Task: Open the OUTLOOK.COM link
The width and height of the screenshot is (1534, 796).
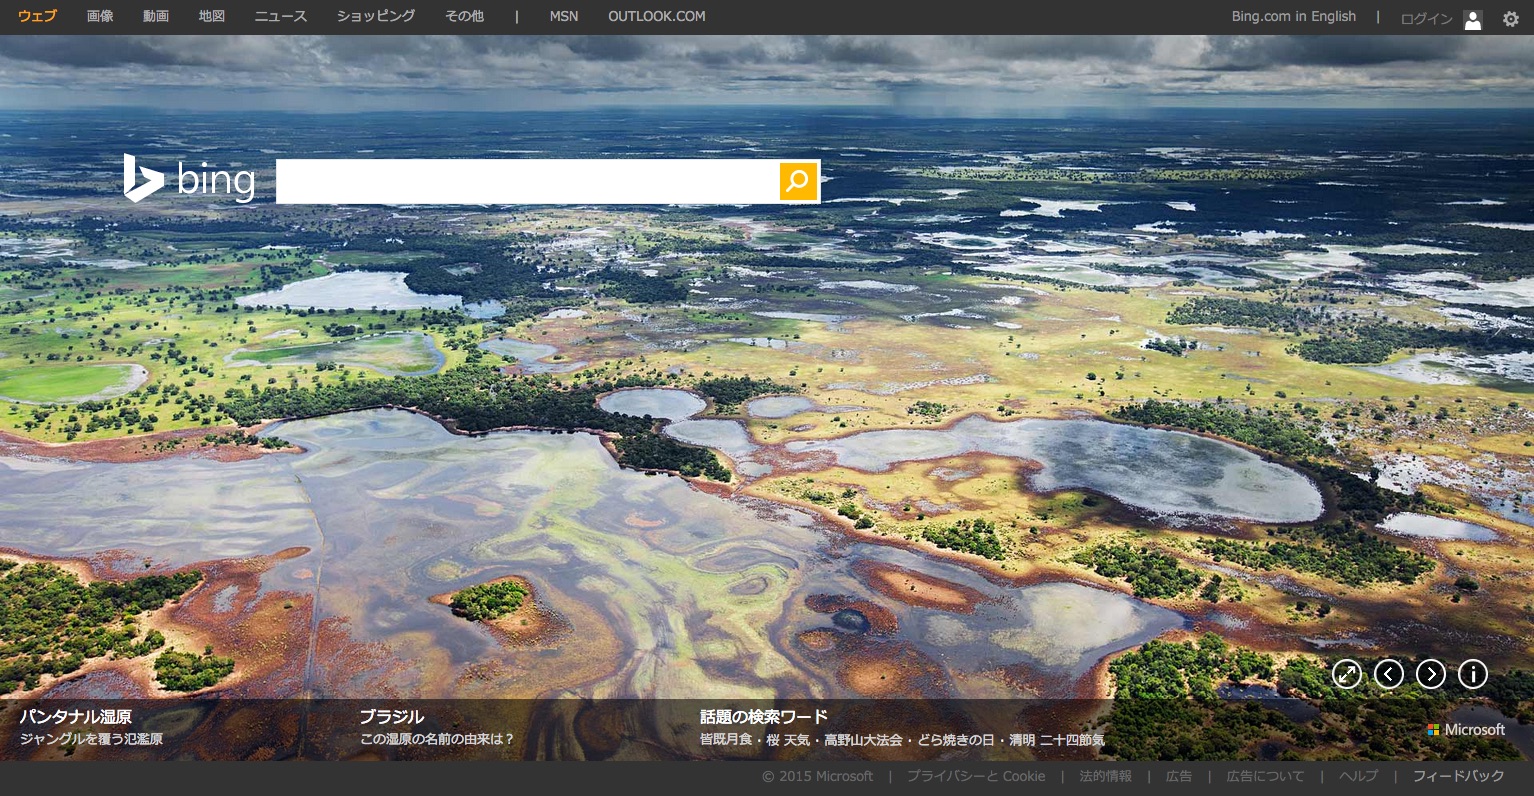Action: point(656,16)
